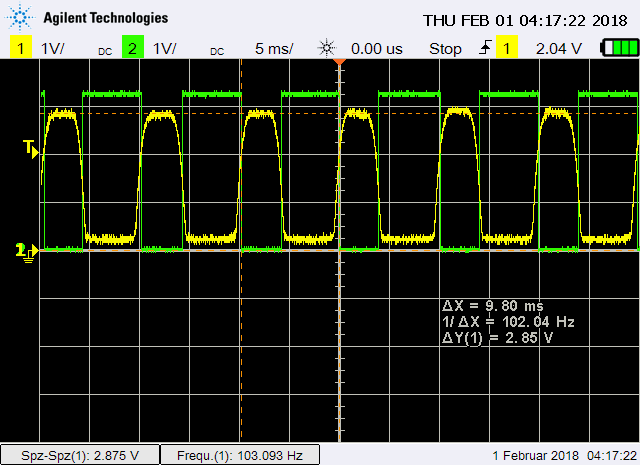This screenshot has height=465, width=640.
Task: Click the channel ground reference marker
Action: tap(26, 252)
